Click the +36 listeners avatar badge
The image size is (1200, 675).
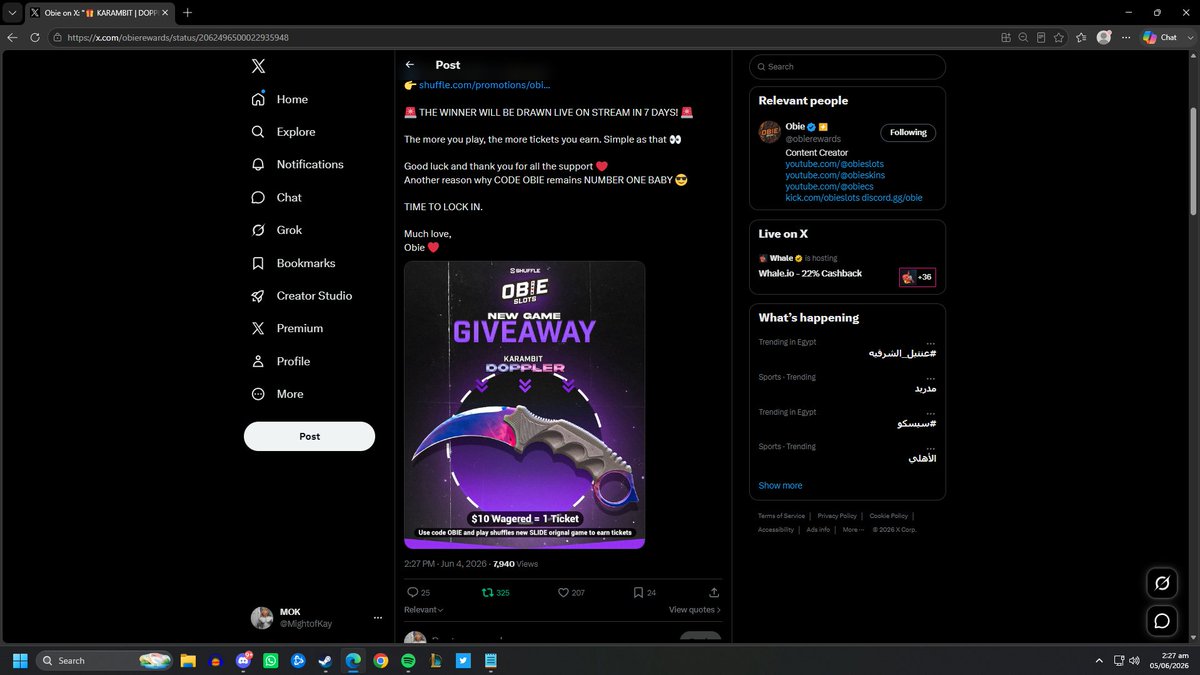[917, 277]
